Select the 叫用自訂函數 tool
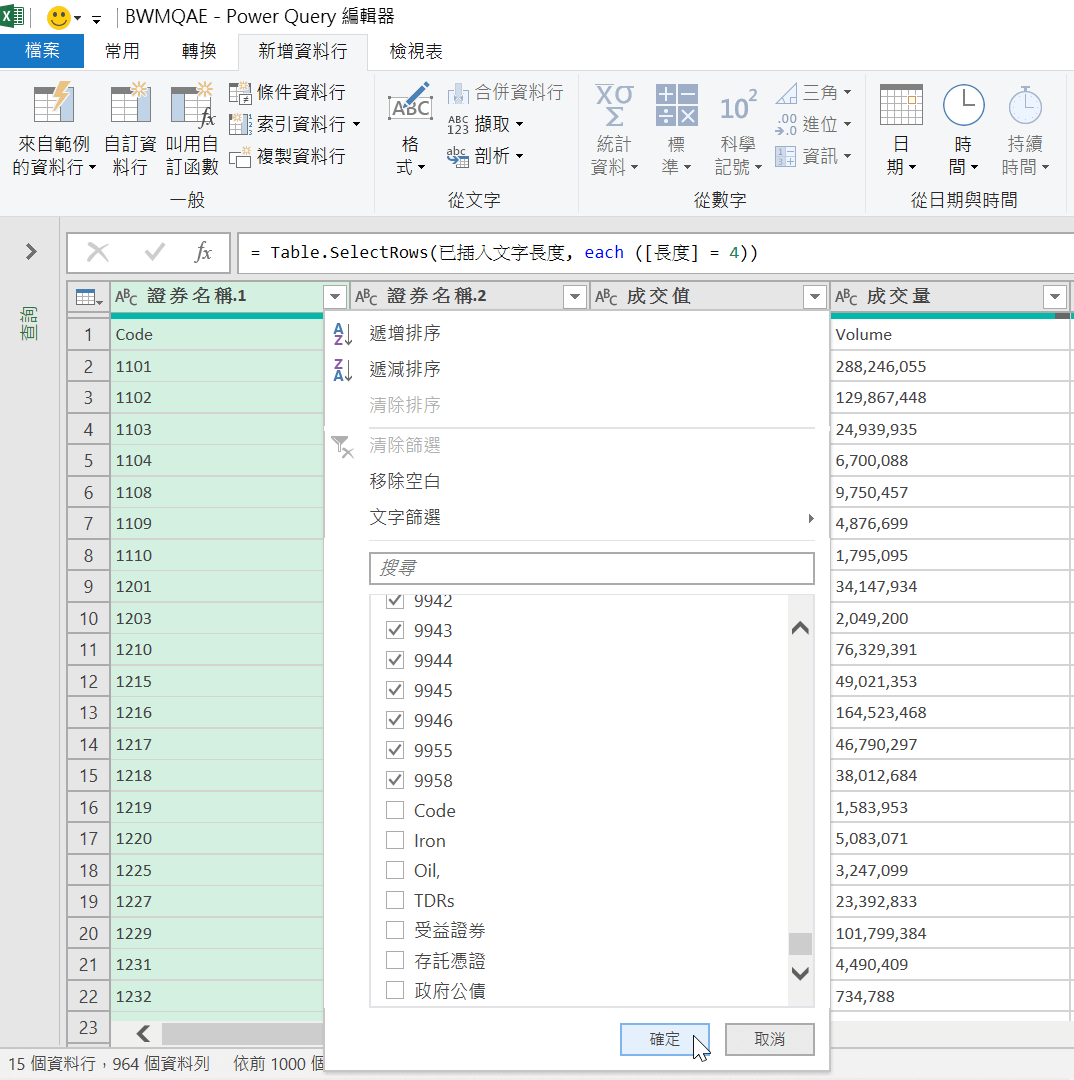Screen dimensions: 1074x1080 tap(192, 129)
